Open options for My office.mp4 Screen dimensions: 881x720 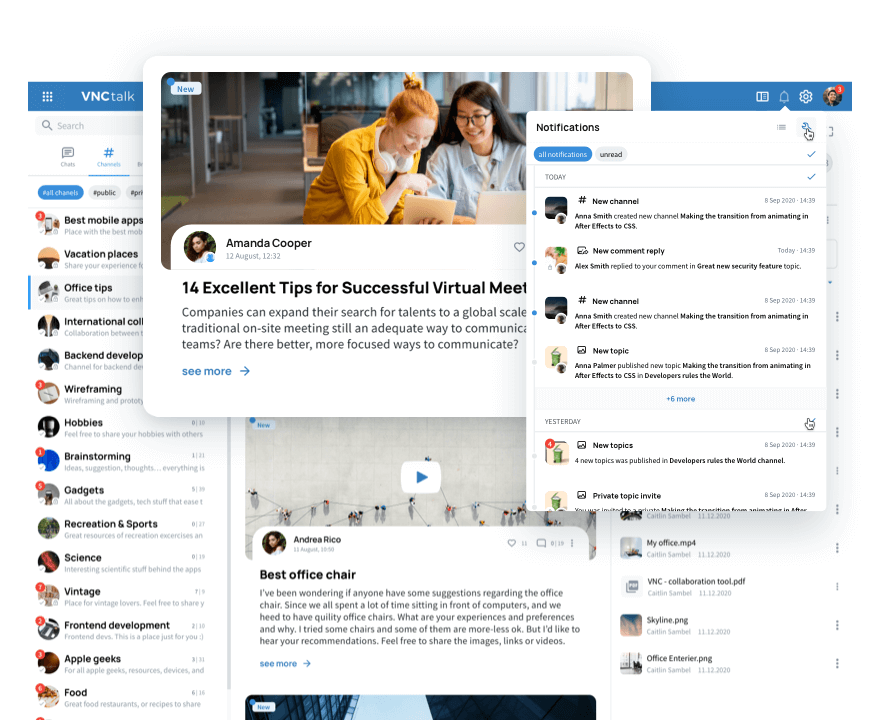pyautogui.click(x=837, y=547)
